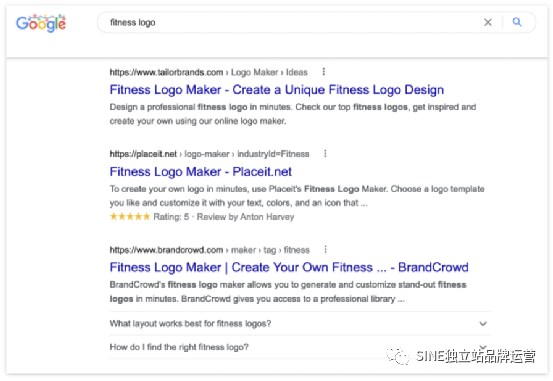This screenshot has height=381, width=553.
Task: Visit the https://www.tailorbrands.com breadcrumb URL
Action: click(x=166, y=72)
